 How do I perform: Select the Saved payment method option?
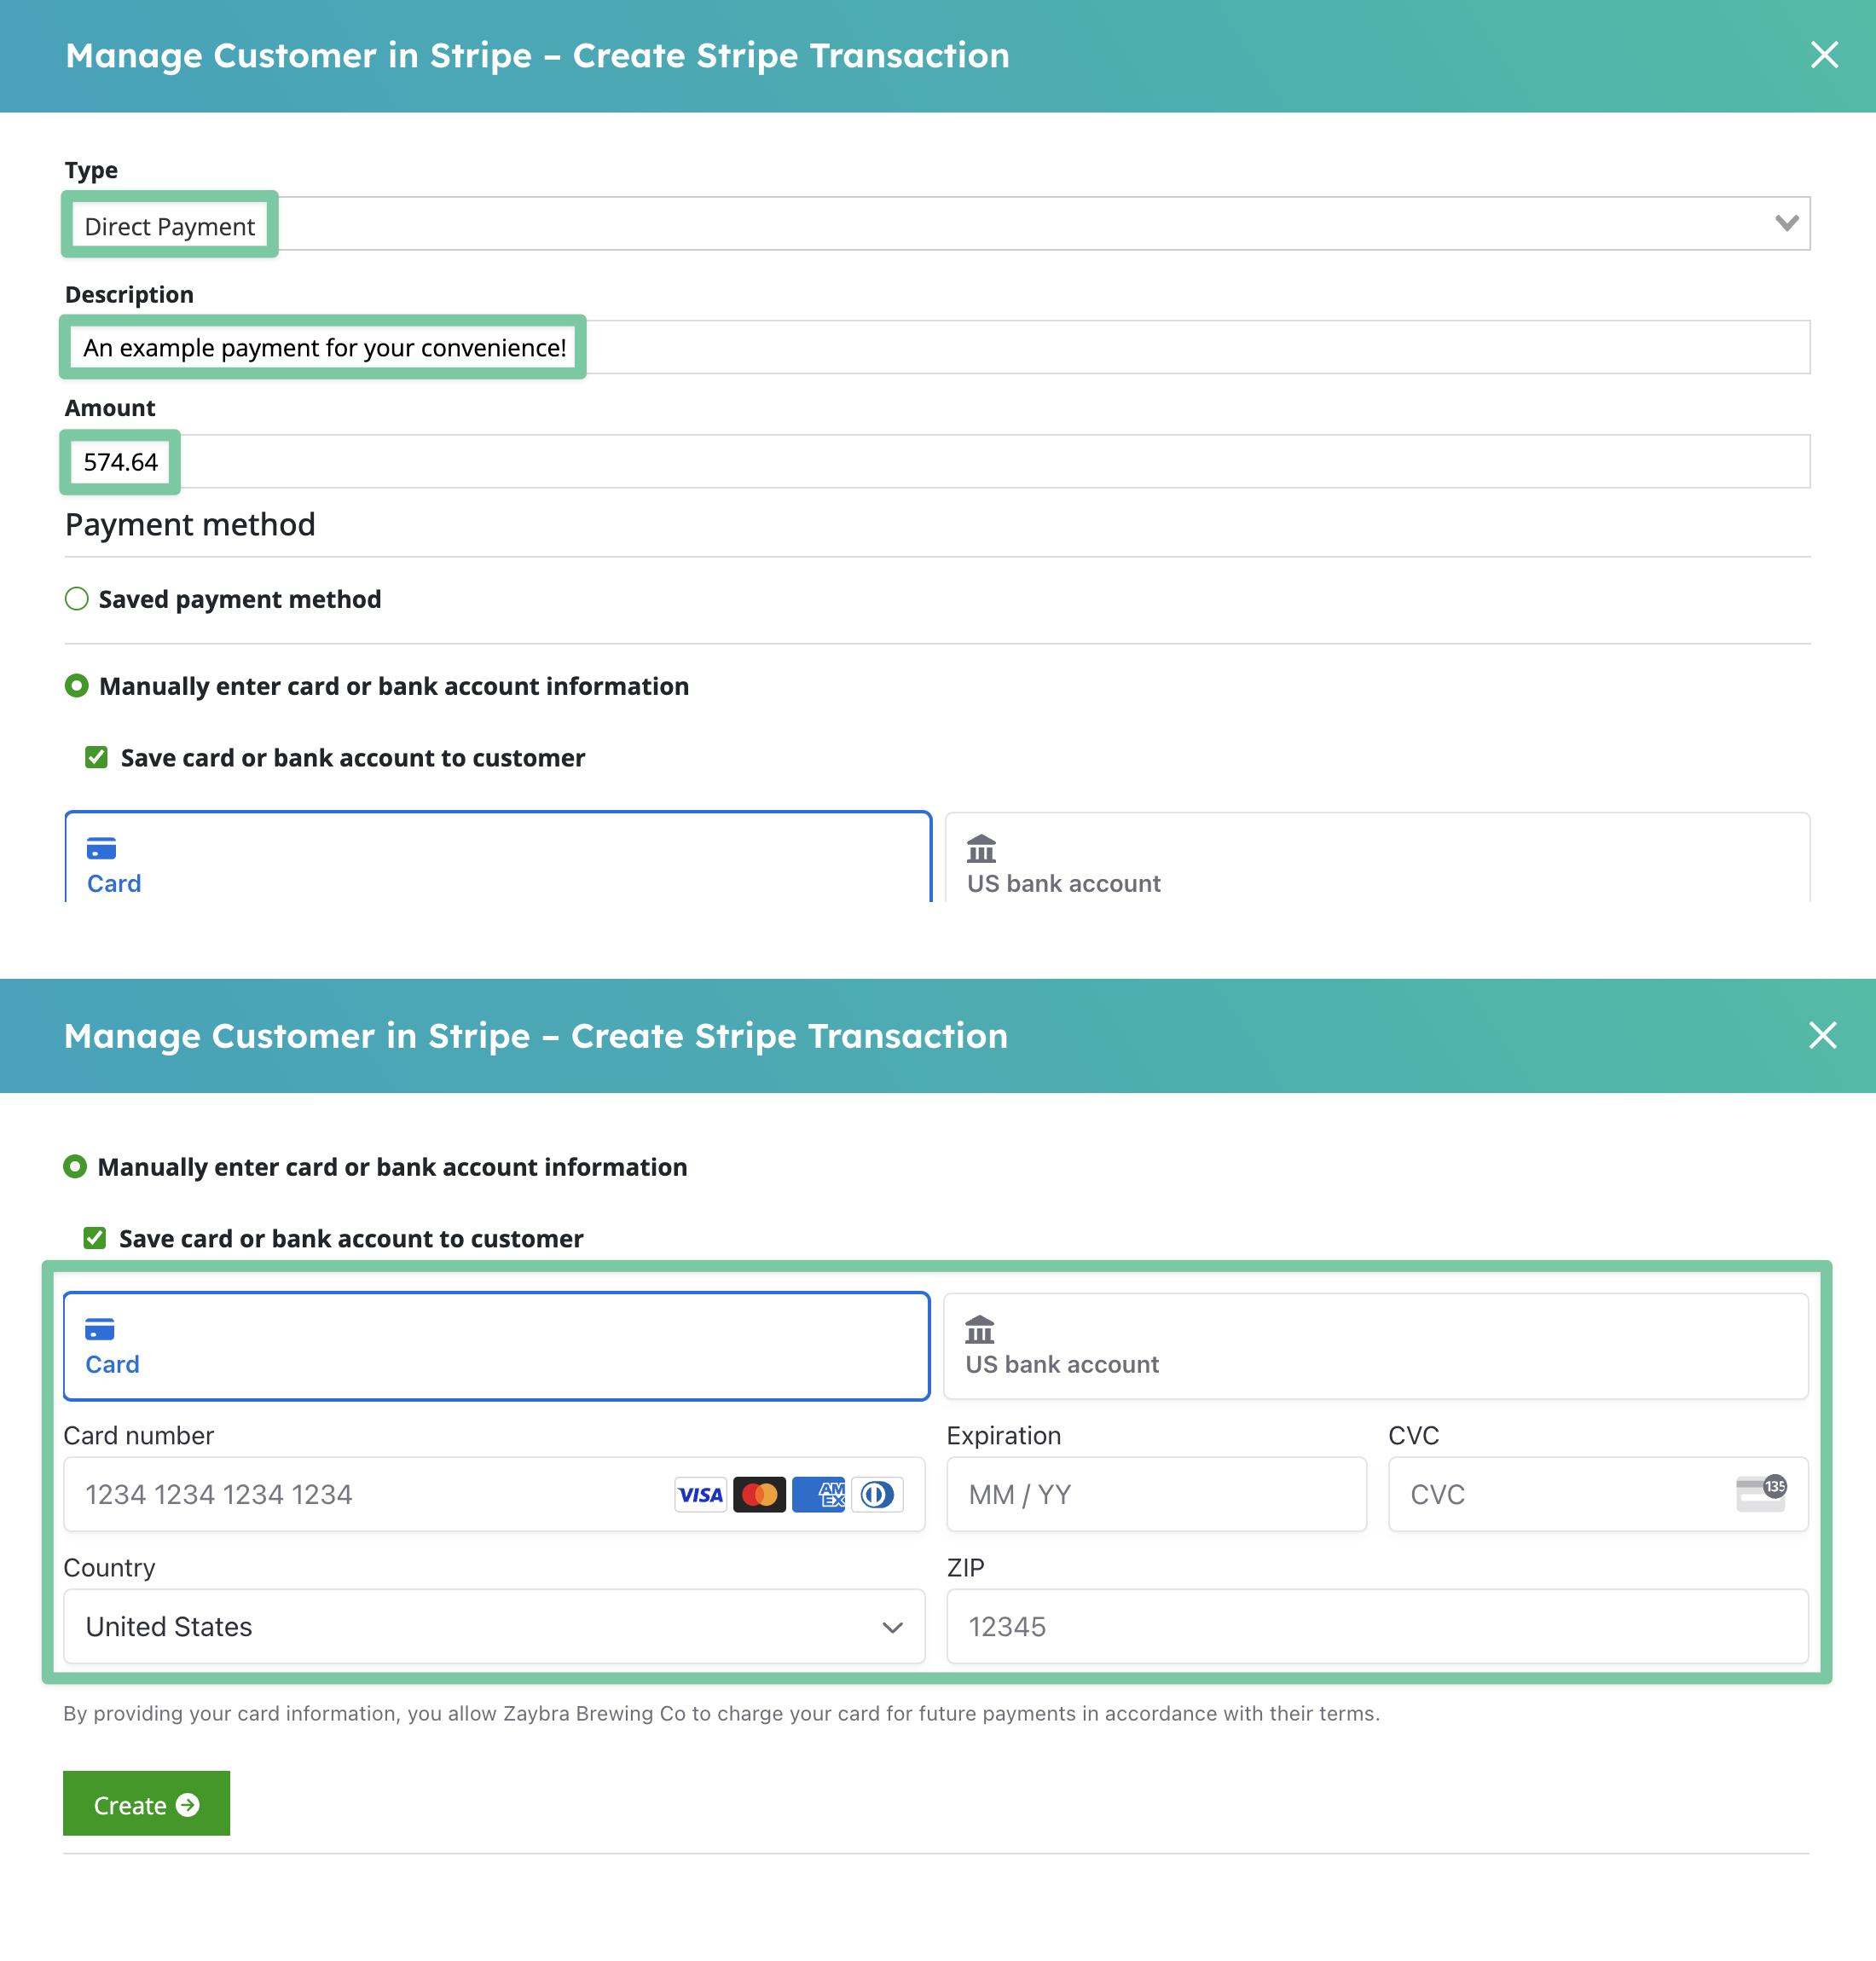point(77,598)
